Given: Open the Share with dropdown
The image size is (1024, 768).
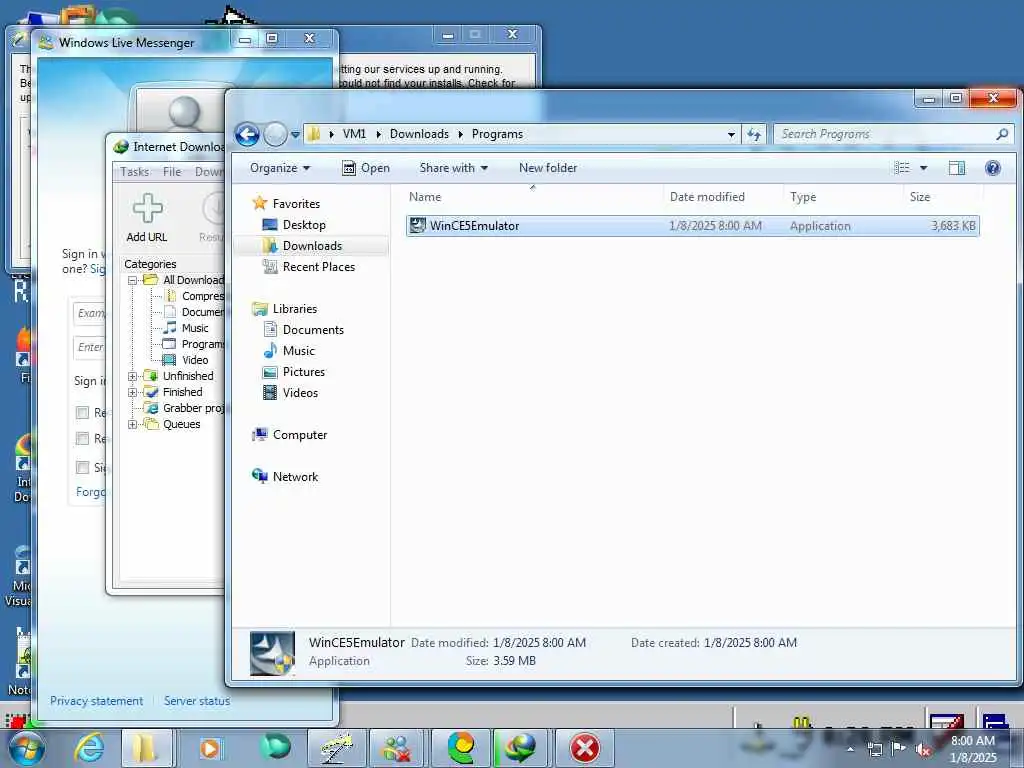Looking at the screenshot, I should [x=454, y=168].
